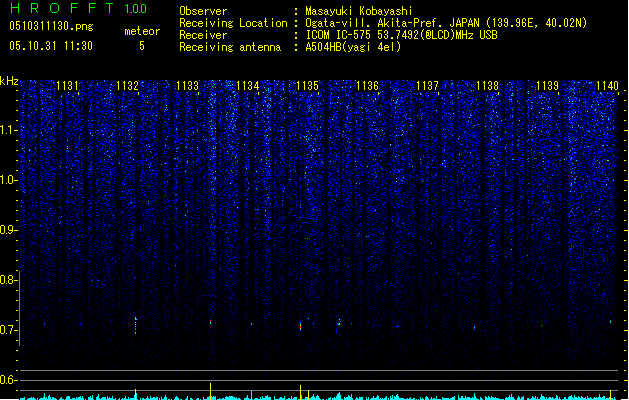Click the Ogata-vill. Akita-Pref. JAPAN location text

pos(446,23)
